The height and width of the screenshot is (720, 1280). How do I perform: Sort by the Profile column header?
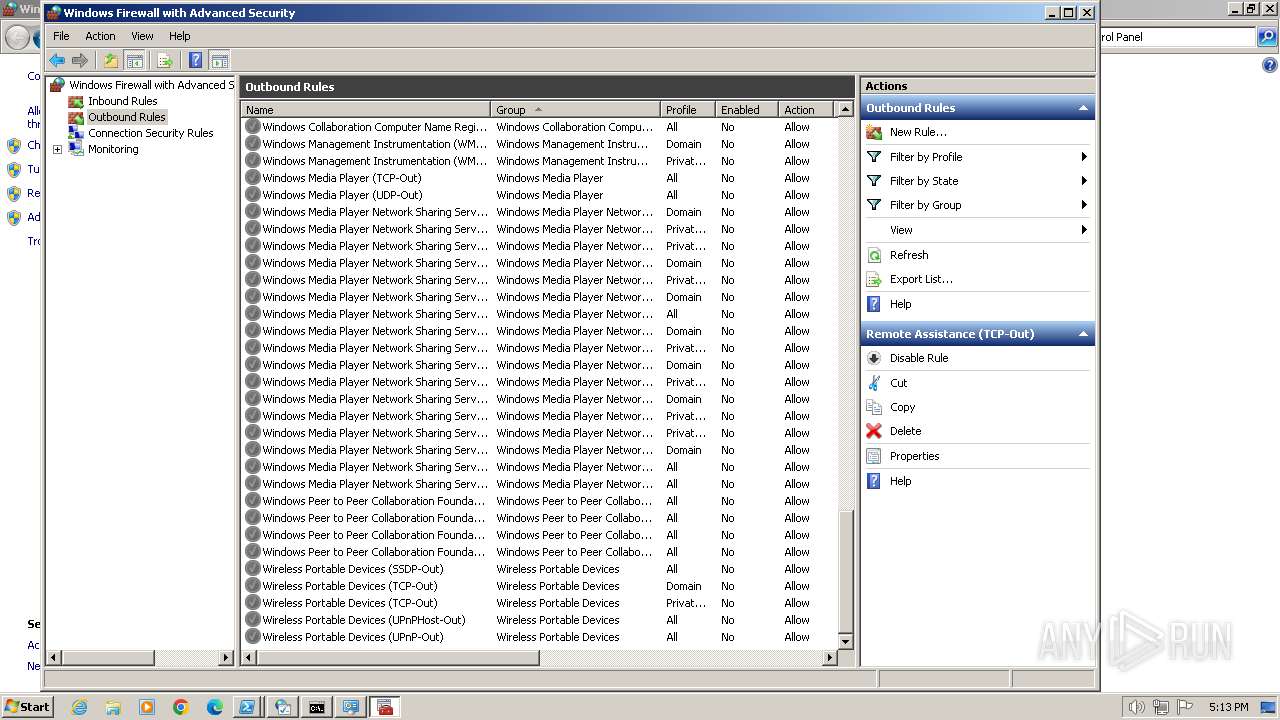point(688,110)
